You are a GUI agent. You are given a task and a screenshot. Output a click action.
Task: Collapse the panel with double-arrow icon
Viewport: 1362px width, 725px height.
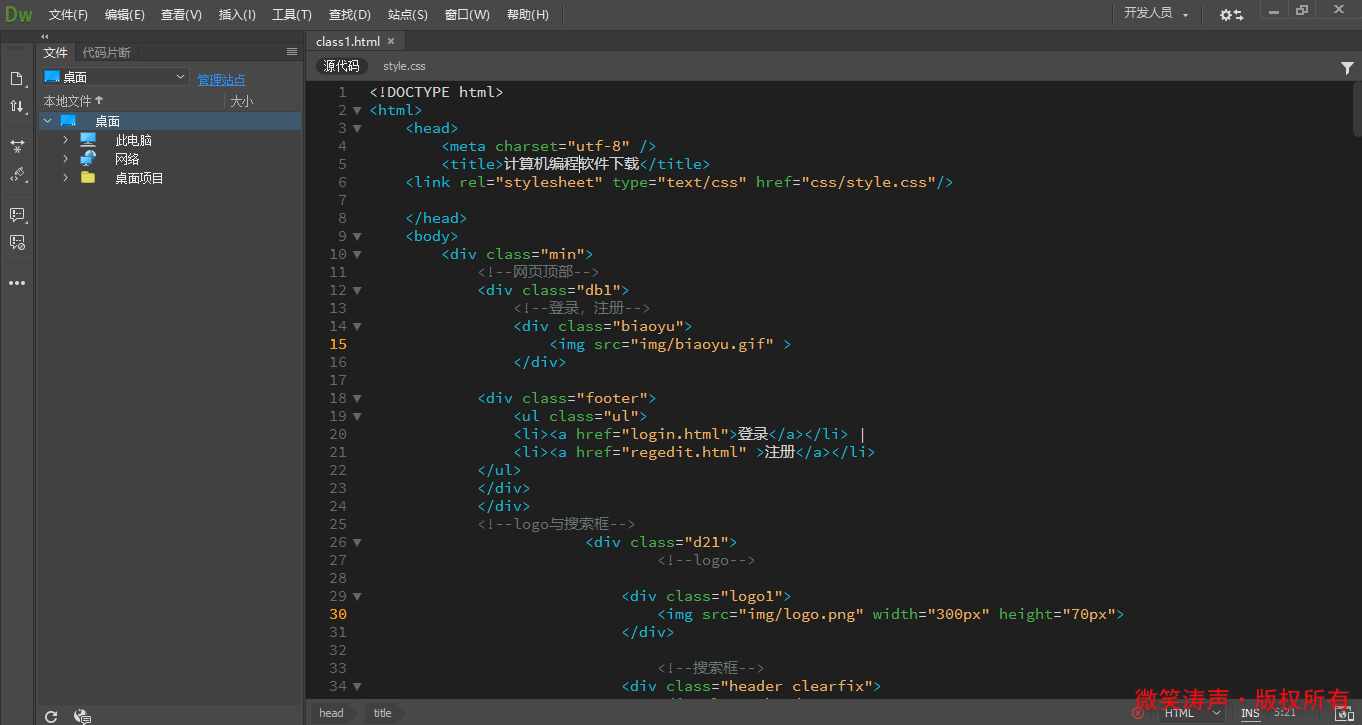pos(44,36)
